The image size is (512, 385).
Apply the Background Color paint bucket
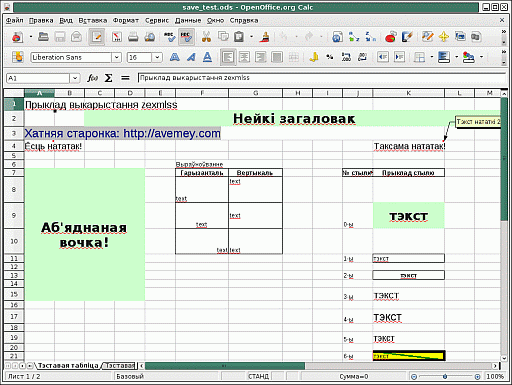tap(444, 57)
